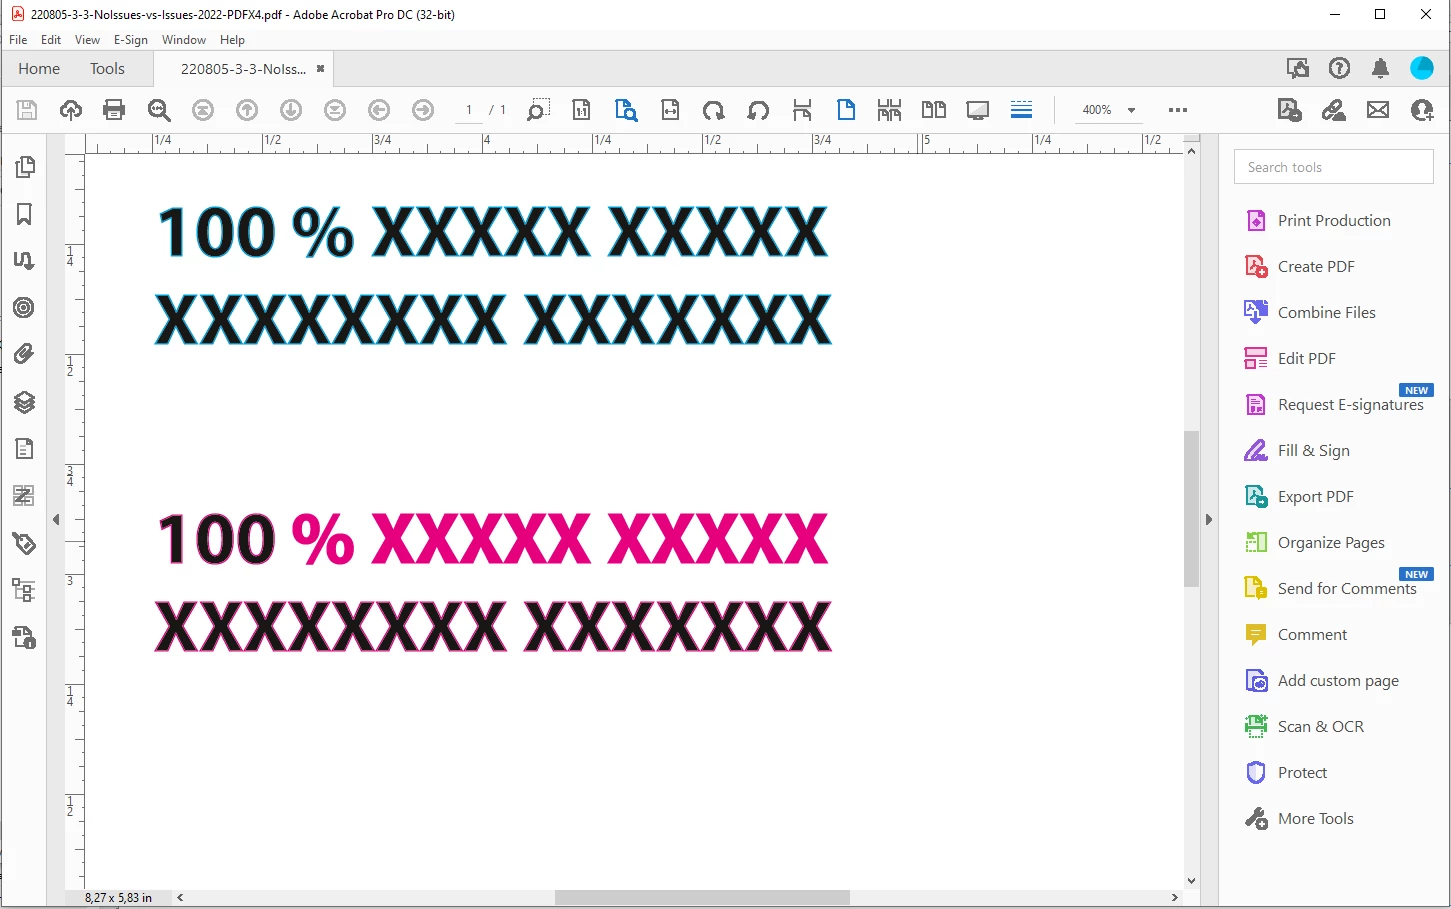Switch to the Home tab
Screen dimensions: 1451x909
click(x=39, y=69)
